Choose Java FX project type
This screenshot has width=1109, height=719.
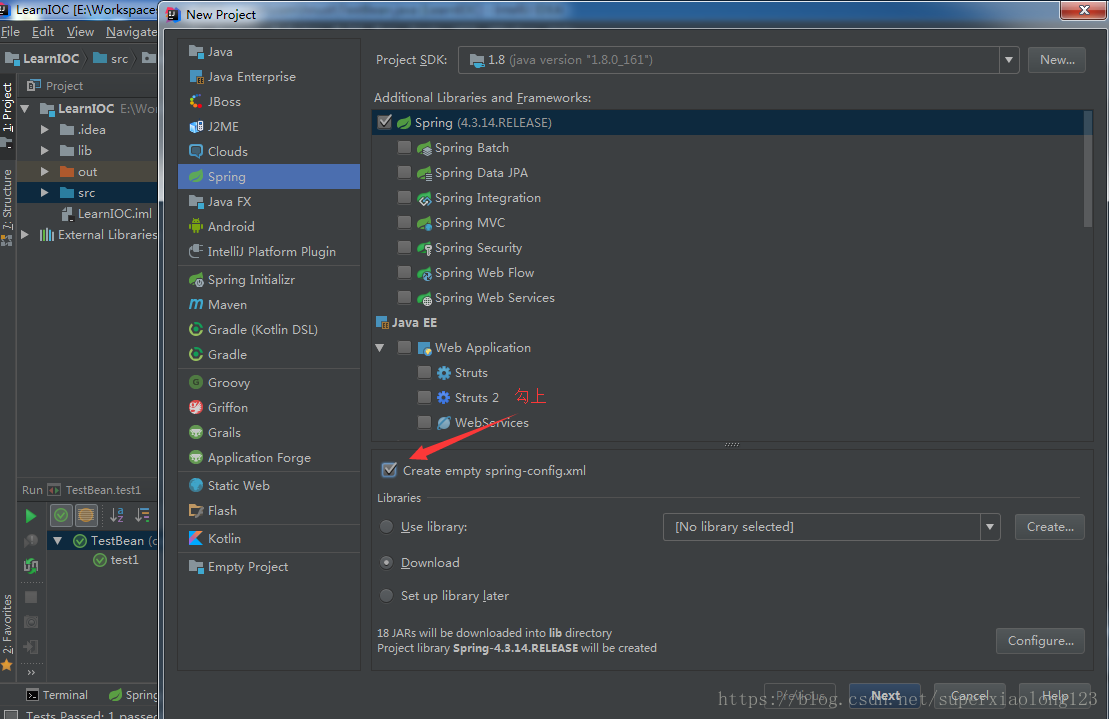click(x=269, y=201)
